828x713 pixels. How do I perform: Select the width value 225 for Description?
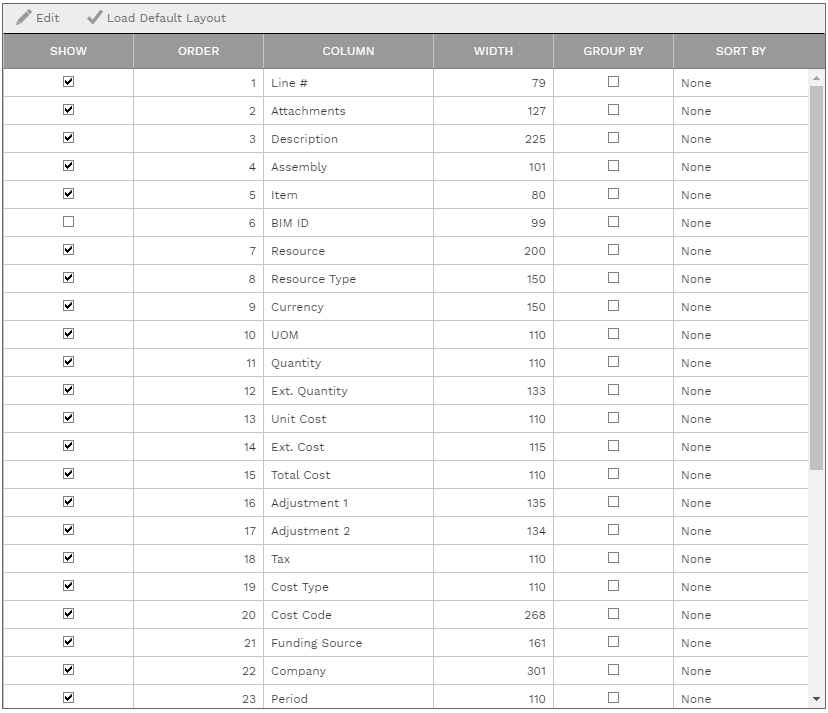(x=533, y=139)
